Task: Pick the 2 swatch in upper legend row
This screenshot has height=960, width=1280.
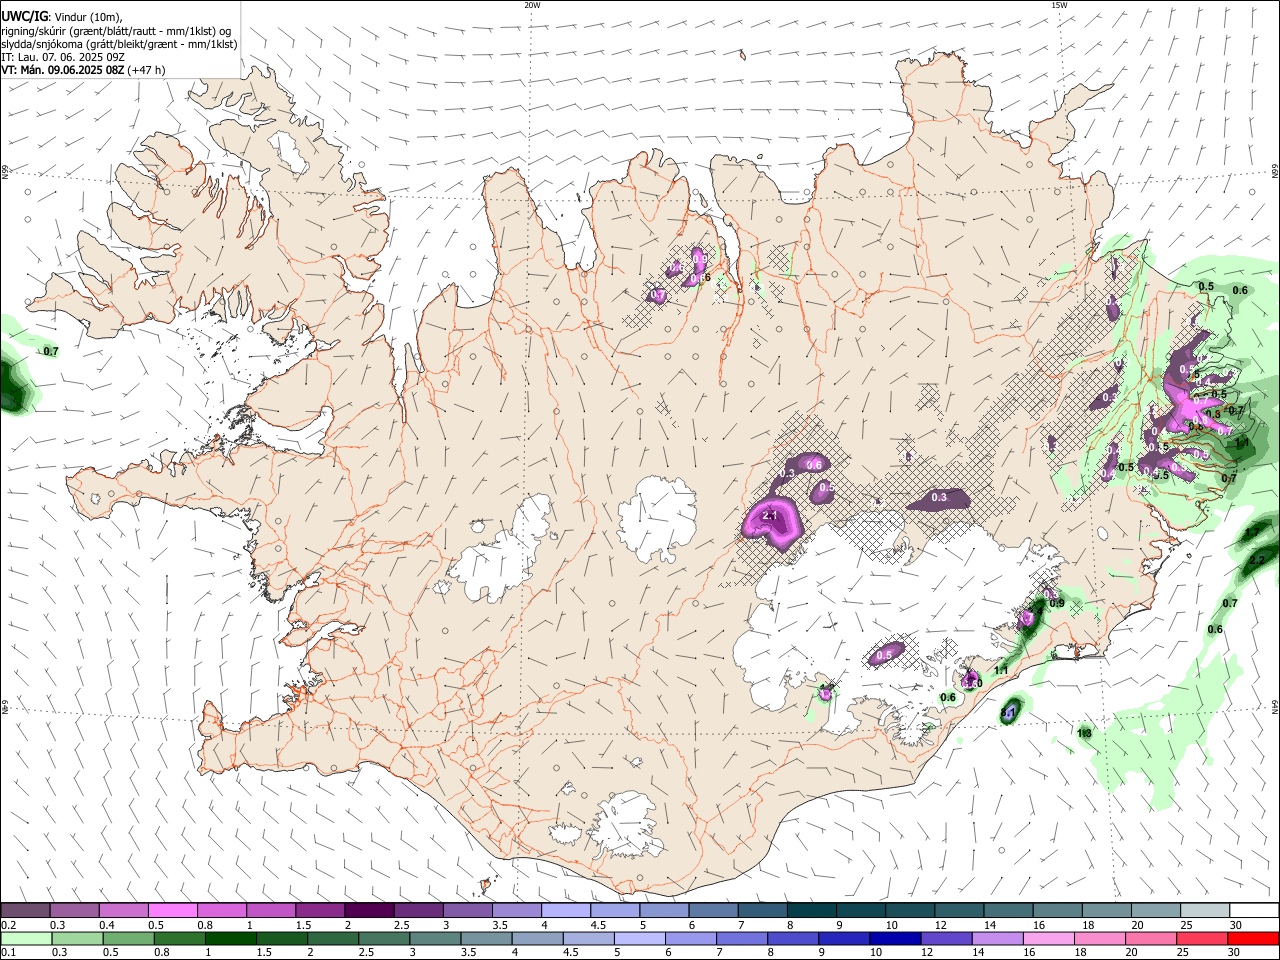Action: coord(368,911)
